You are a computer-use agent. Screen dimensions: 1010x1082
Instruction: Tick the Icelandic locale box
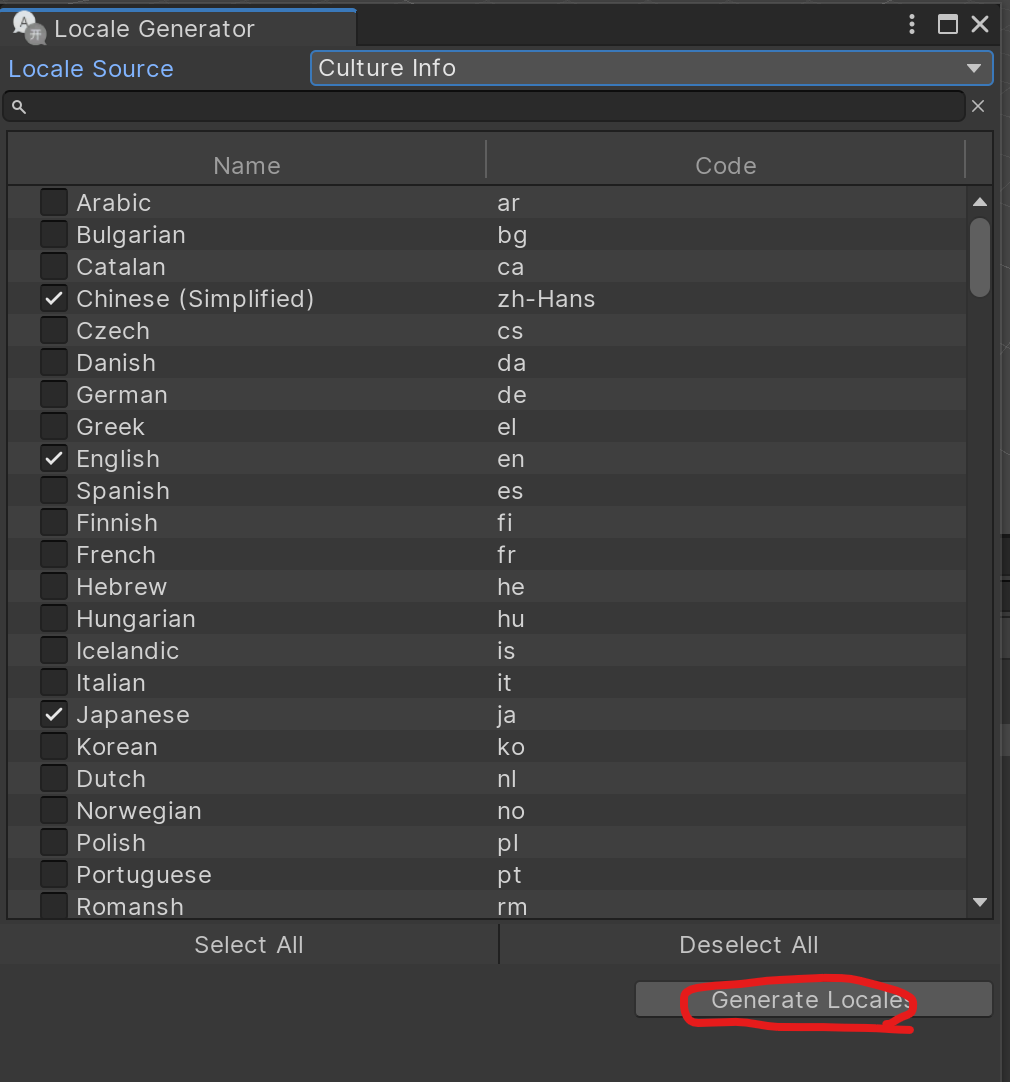tap(54, 651)
